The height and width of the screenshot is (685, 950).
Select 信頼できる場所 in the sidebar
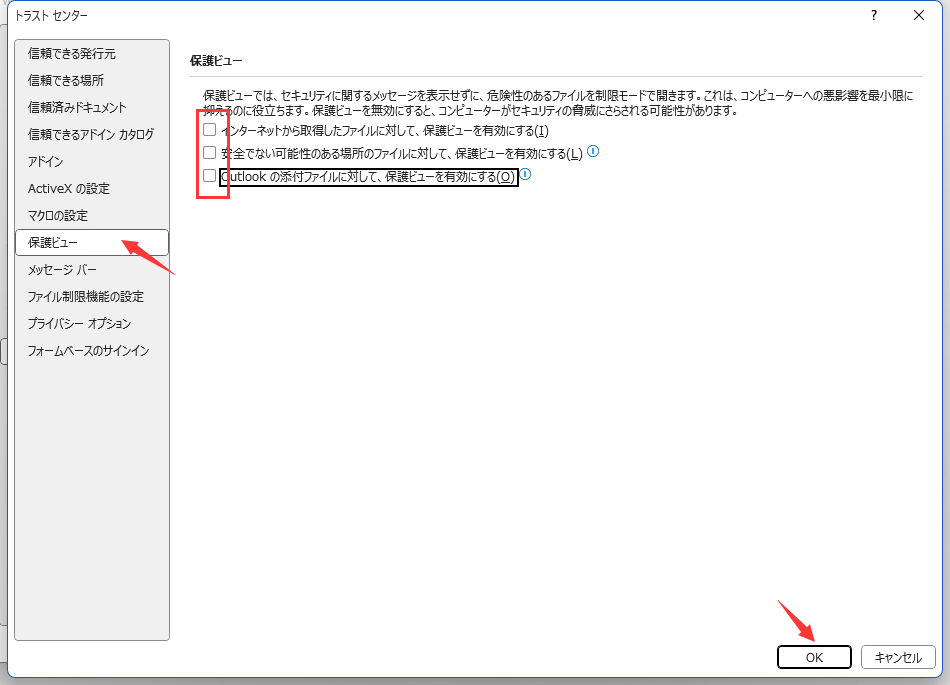tap(66, 80)
